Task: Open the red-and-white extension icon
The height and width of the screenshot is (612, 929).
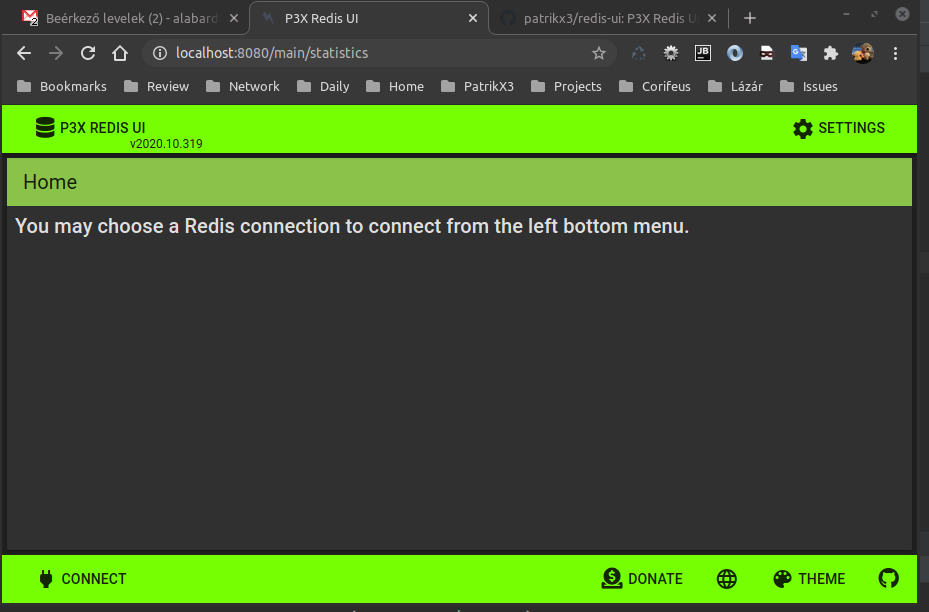Action: click(x=767, y=53)
